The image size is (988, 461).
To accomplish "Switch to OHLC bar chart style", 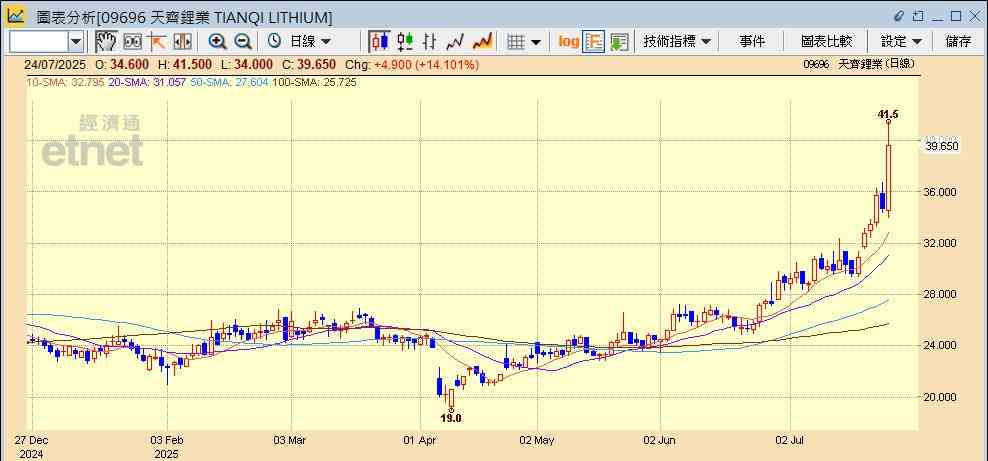I will pyautogui.click(x=430, y=42).
